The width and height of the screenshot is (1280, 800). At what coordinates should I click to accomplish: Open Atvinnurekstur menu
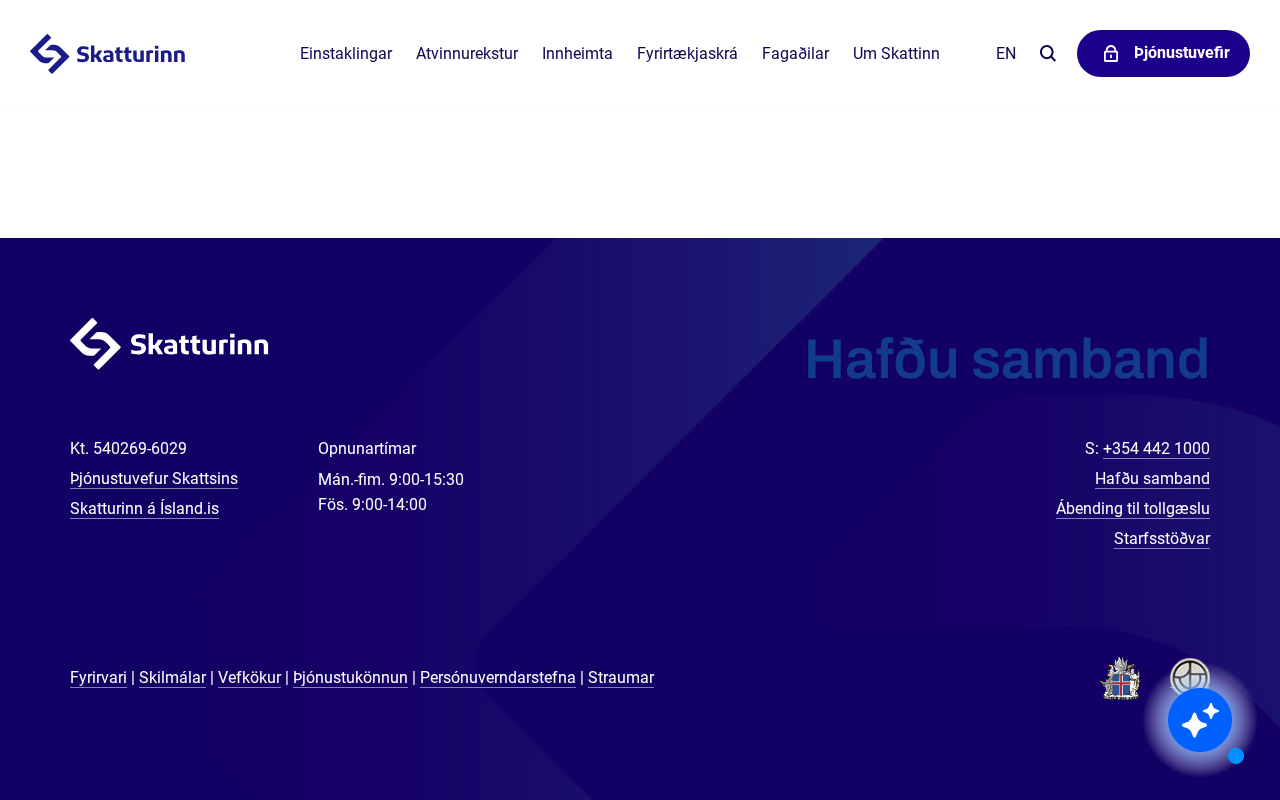coord(467,54)
